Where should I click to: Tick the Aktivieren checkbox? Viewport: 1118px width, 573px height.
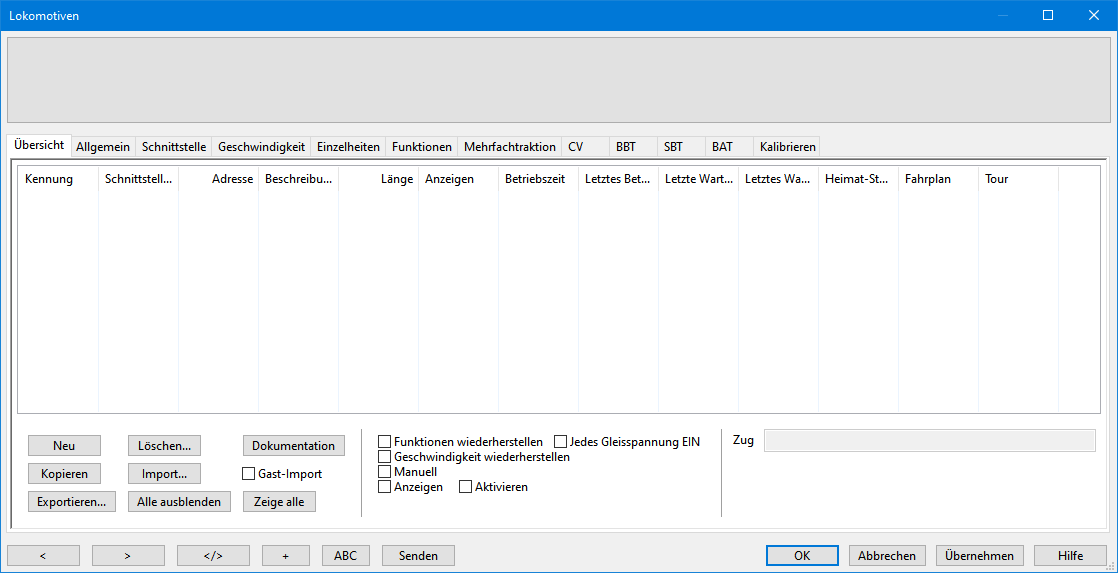[x=466, y=487]
